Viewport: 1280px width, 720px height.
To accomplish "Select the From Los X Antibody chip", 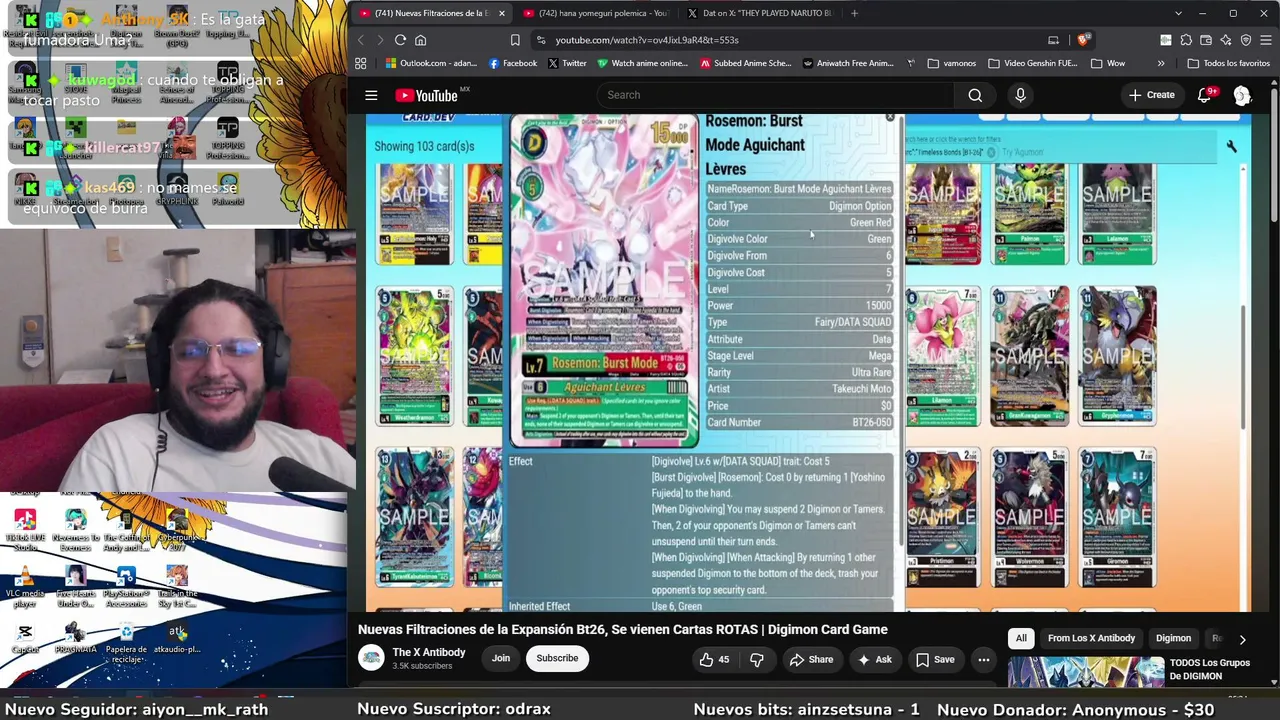I will tap(1091, 638).
